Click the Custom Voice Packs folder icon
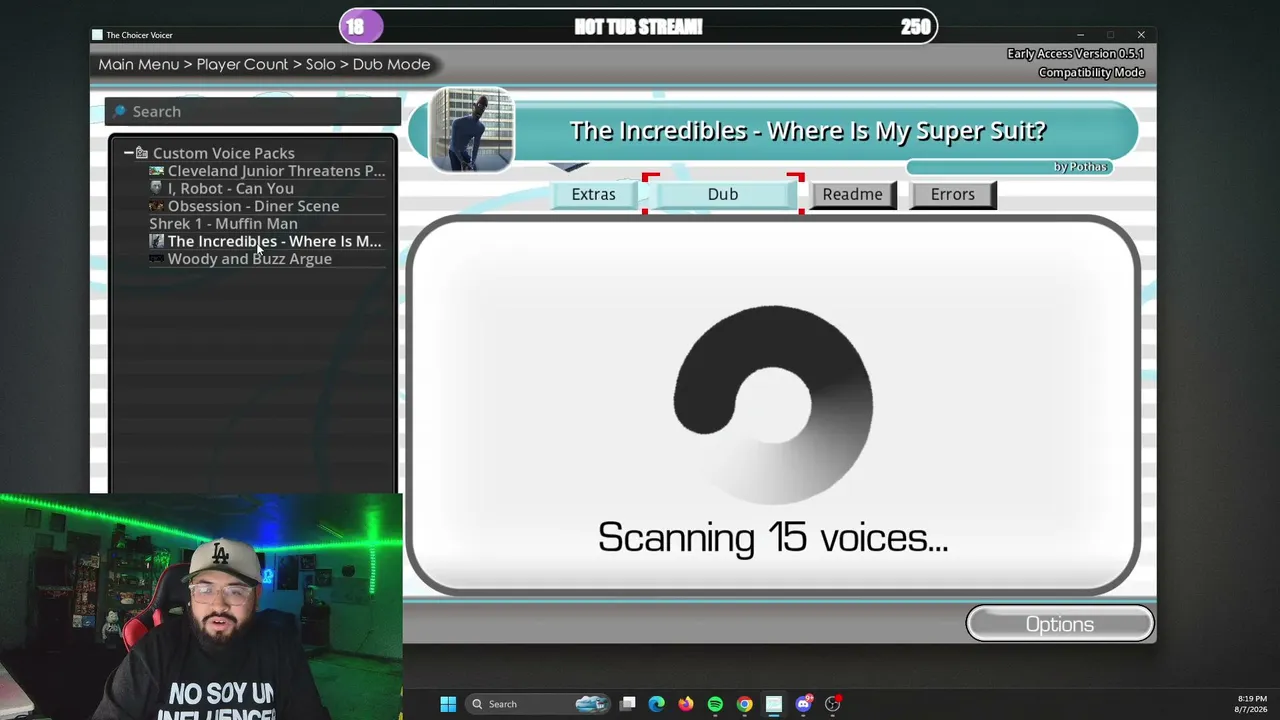Image resolution: width=1280 pixels, height=720 pixels. [x=142, y=153]
